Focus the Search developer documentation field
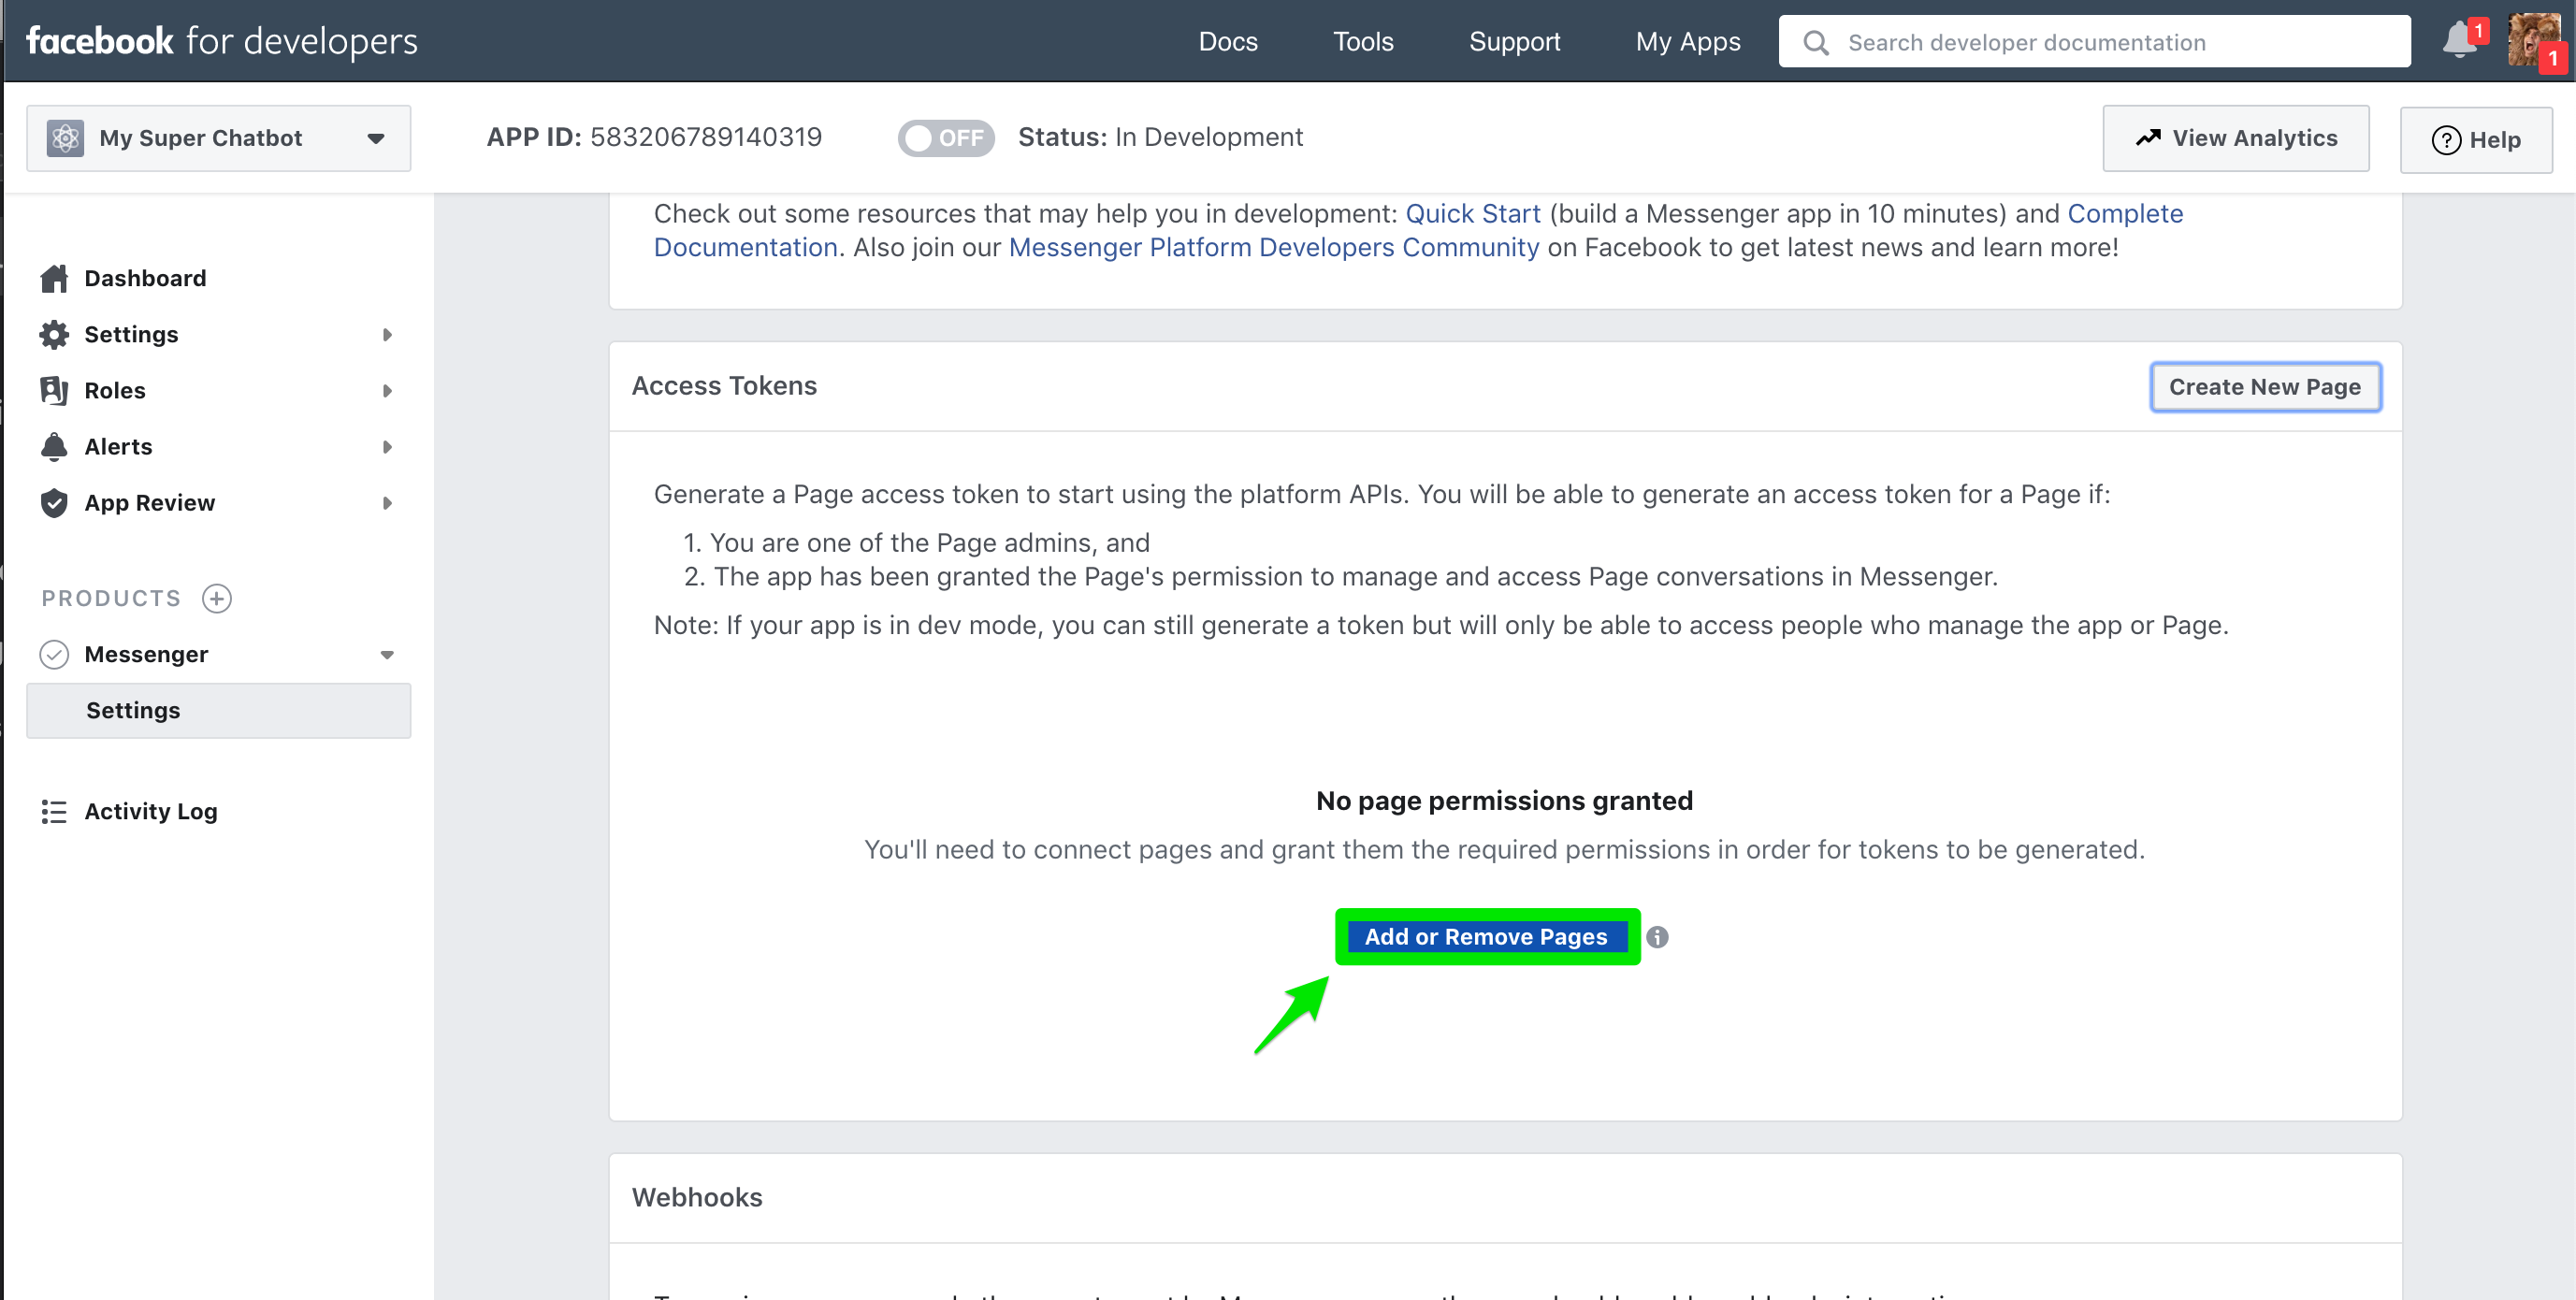 2094,42
